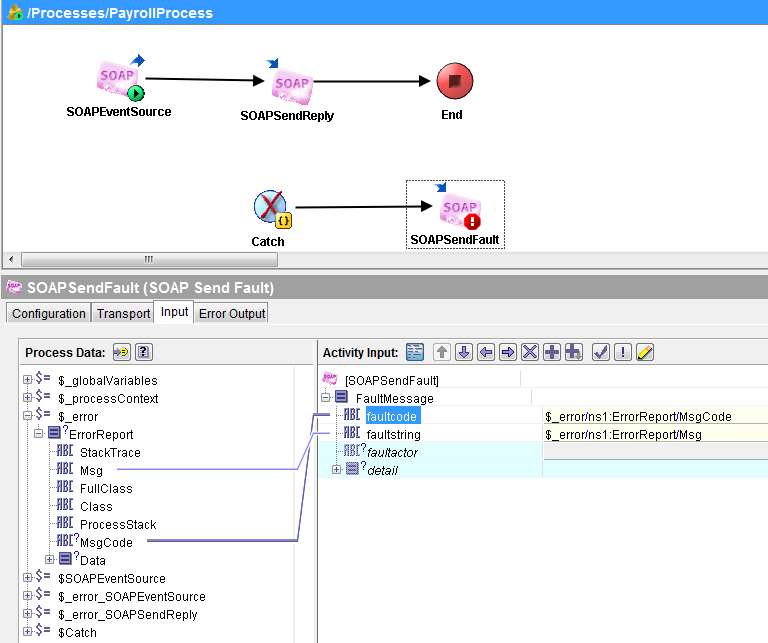Click the delete X toolbar button
Screen dimensions: 768x643
coord(530,352)
